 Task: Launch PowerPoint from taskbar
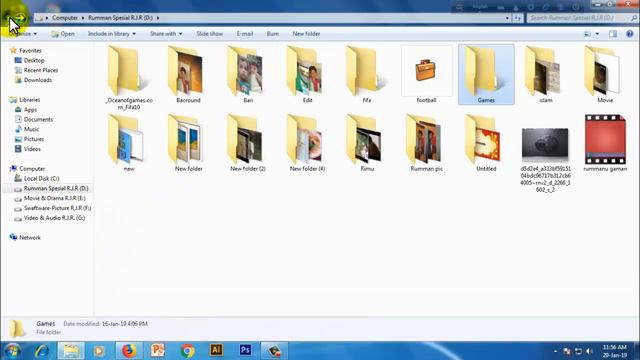click(158, 351)
